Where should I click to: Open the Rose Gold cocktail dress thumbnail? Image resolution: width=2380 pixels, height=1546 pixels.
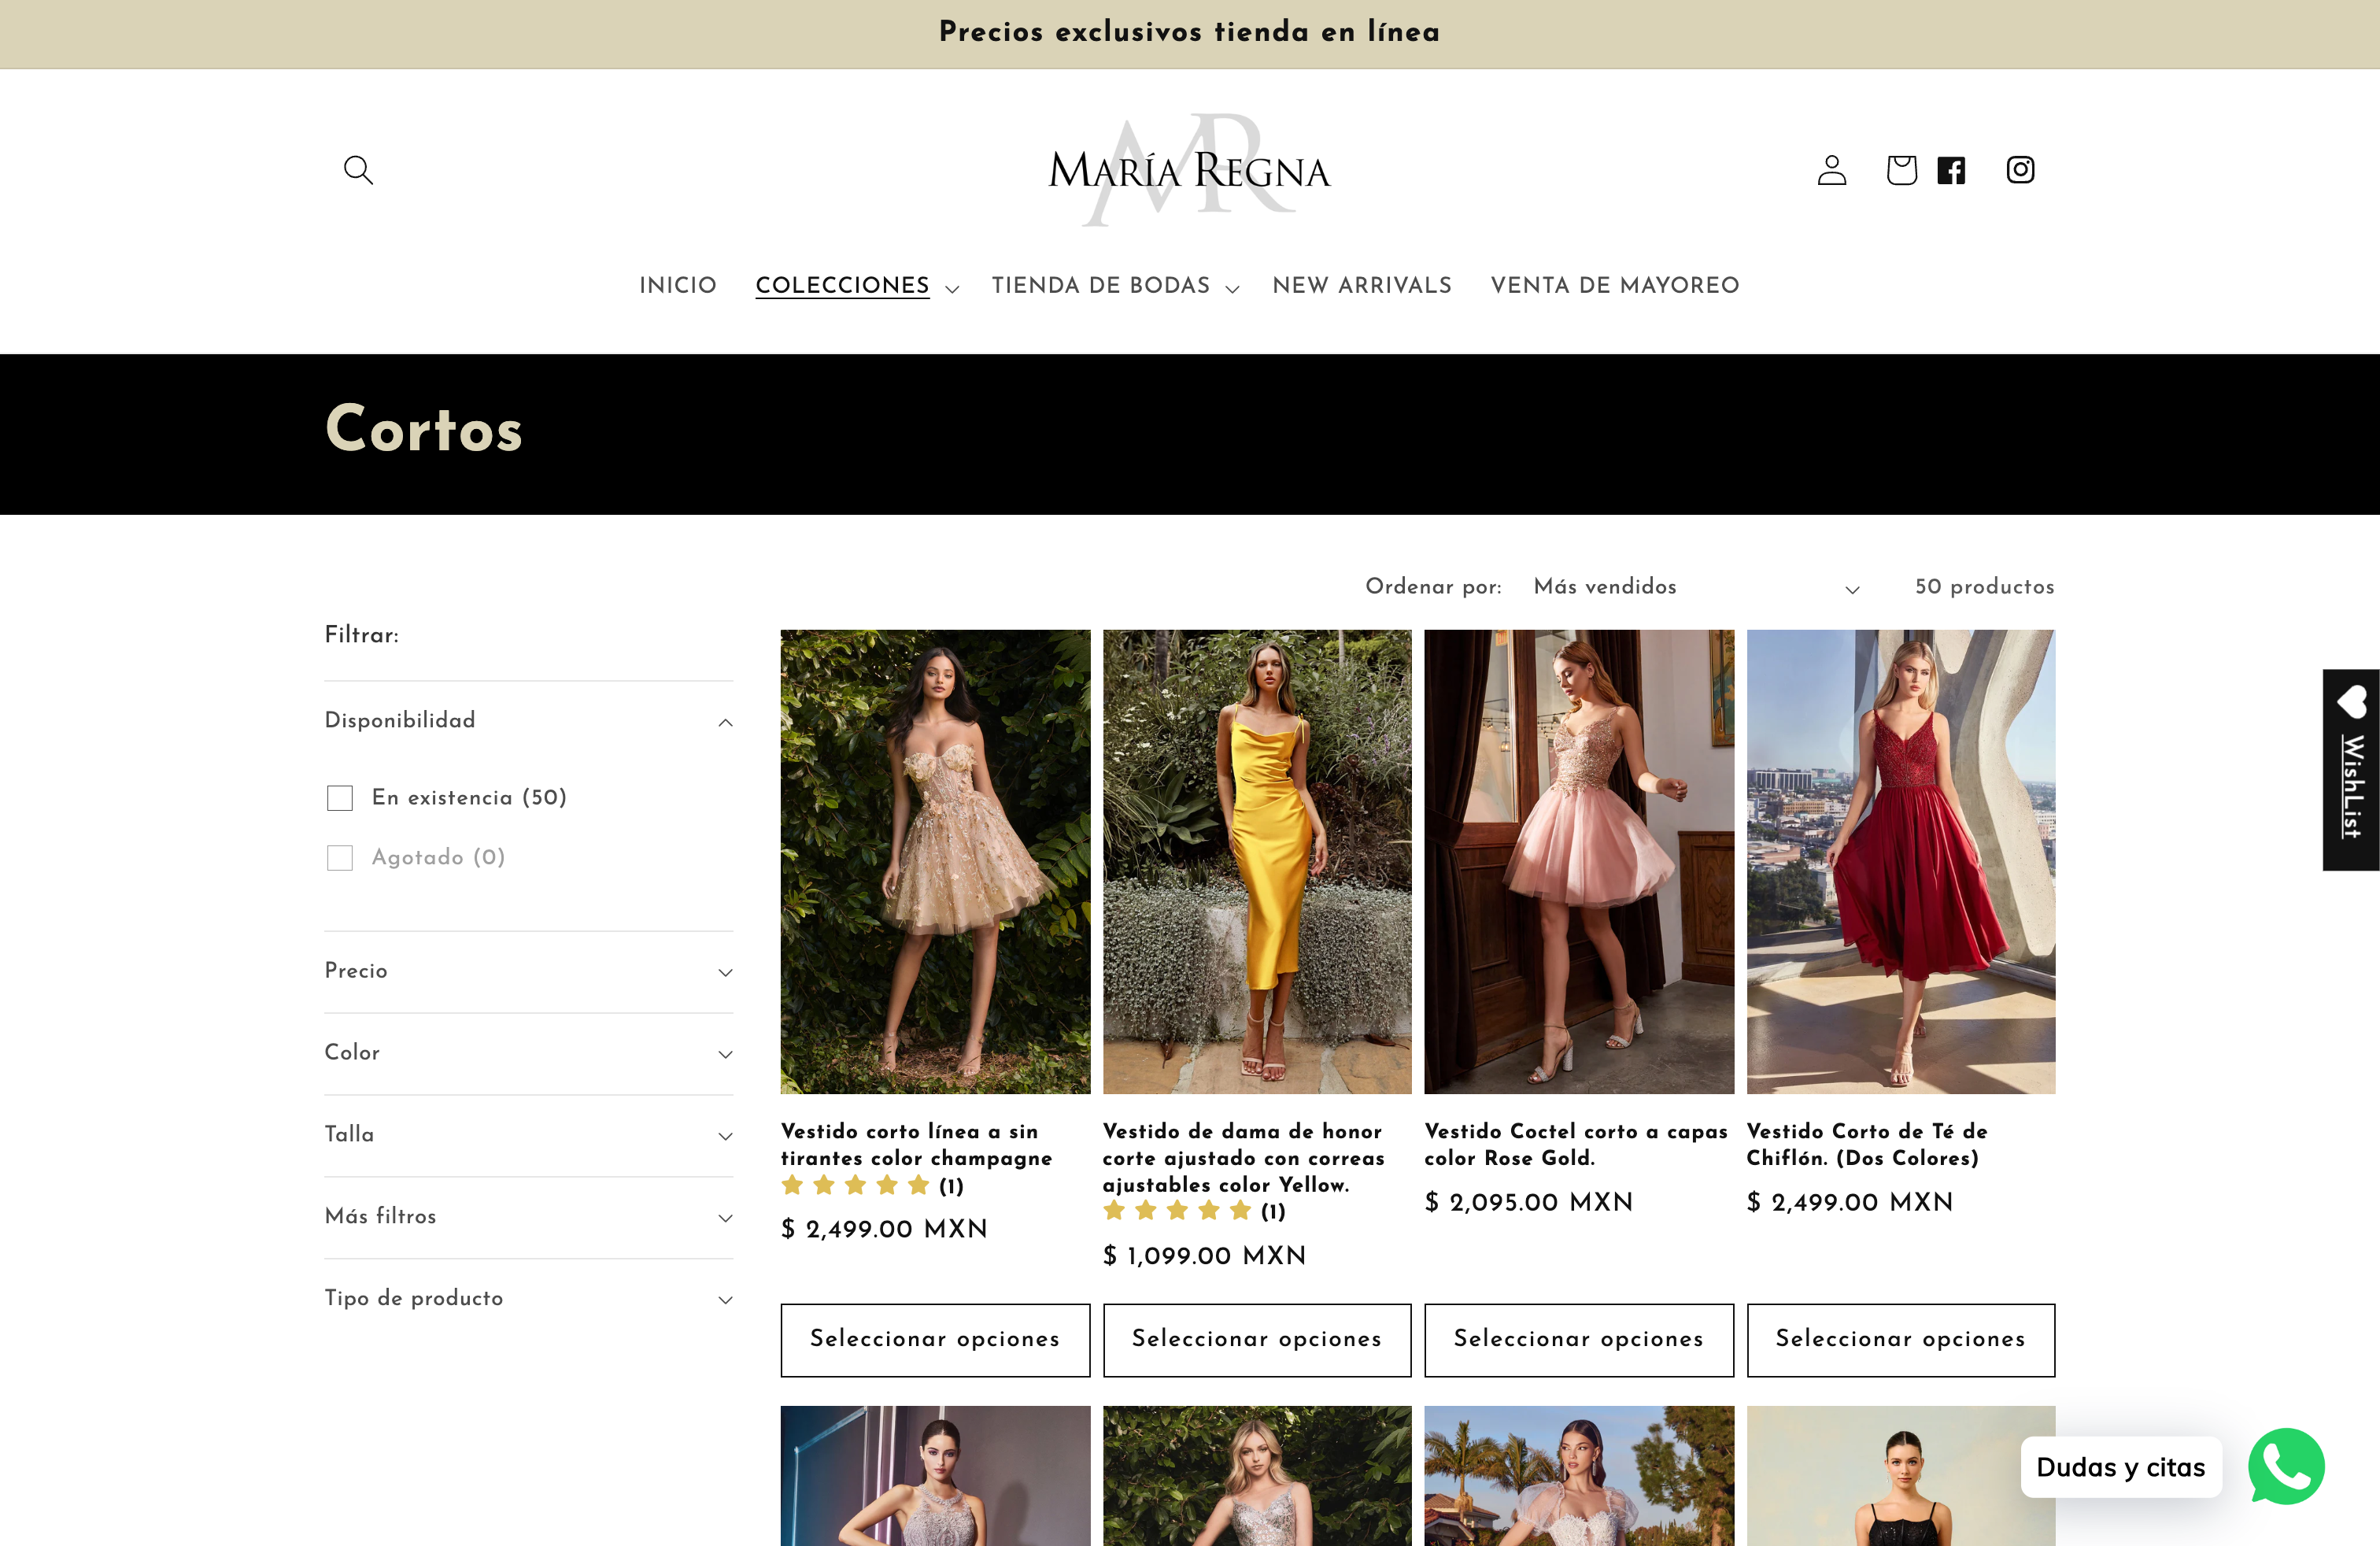[x=1579, y=862]
